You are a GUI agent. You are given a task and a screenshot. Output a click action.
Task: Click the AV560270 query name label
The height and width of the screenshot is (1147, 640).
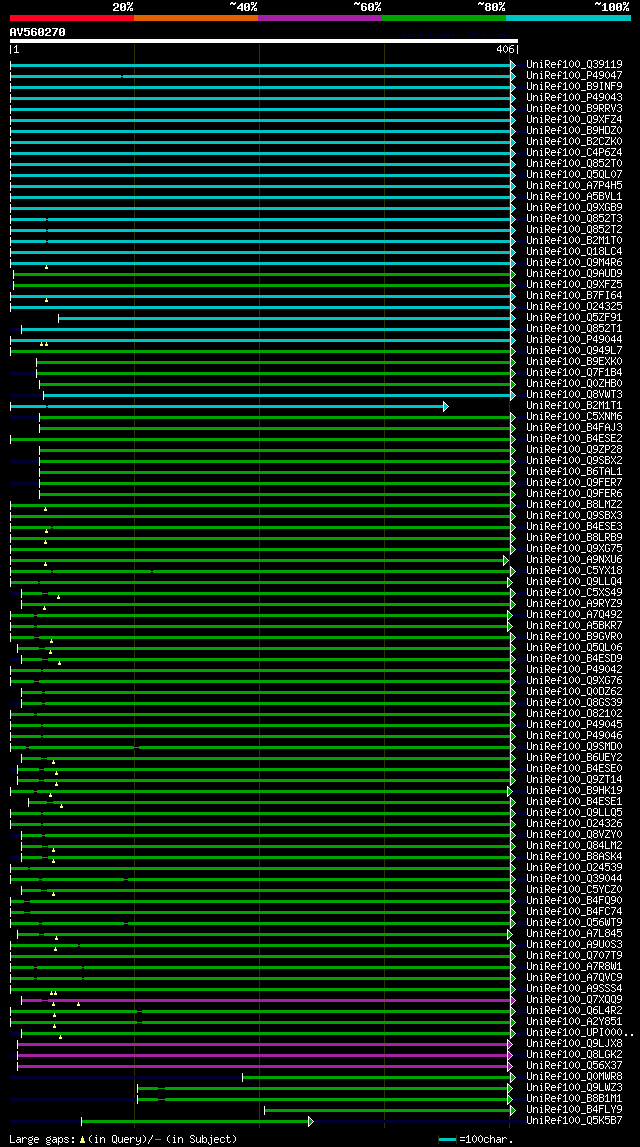37,32
